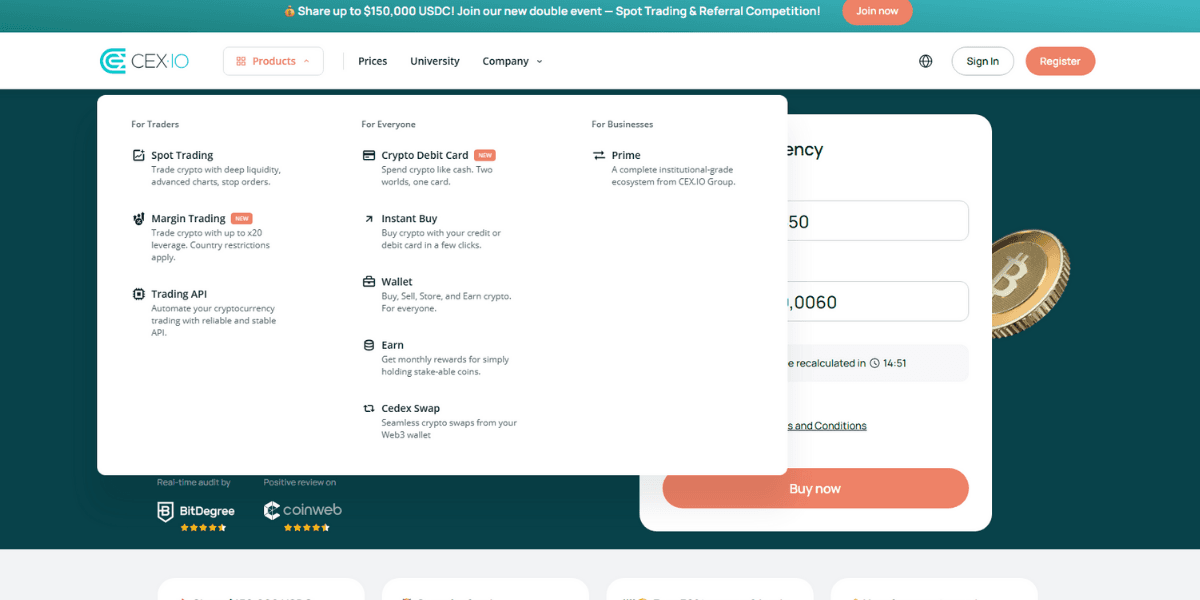The width and height of the screenshot is (1200, 600).
Task: Click the Cedex Swap arrows icon
Action: tap(369, 408)
